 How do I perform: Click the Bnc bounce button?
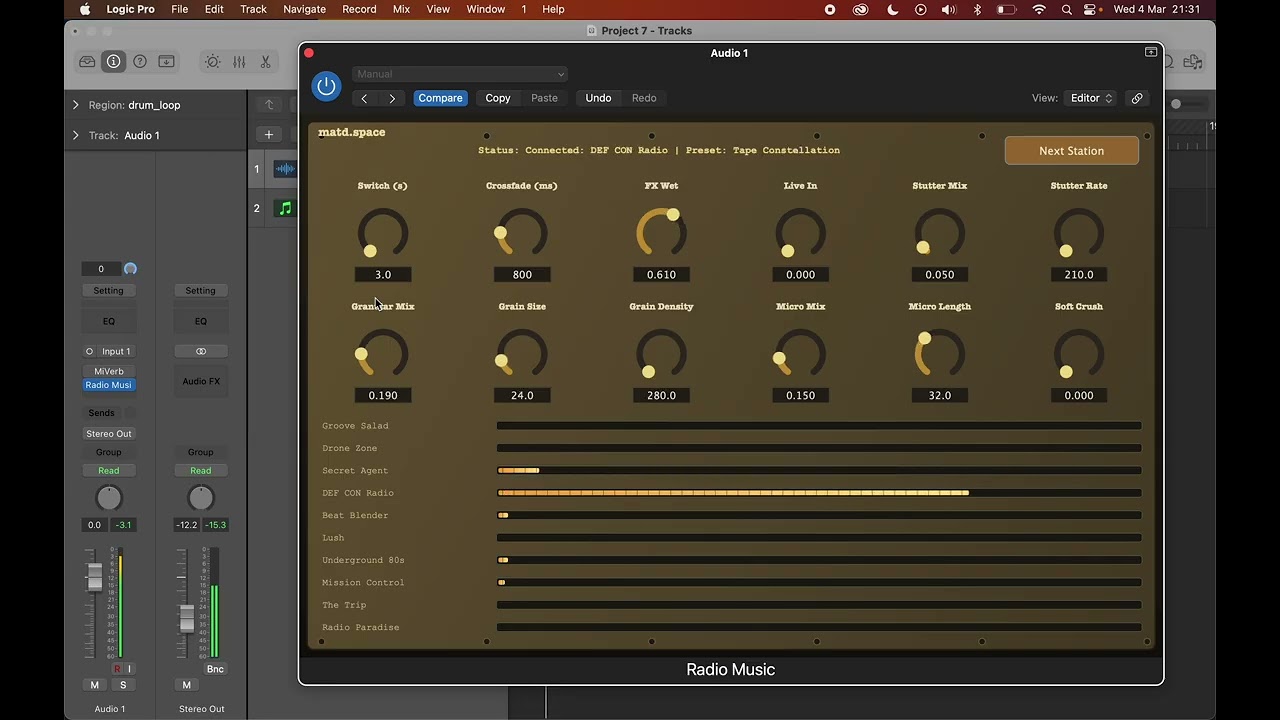point(215,669)
